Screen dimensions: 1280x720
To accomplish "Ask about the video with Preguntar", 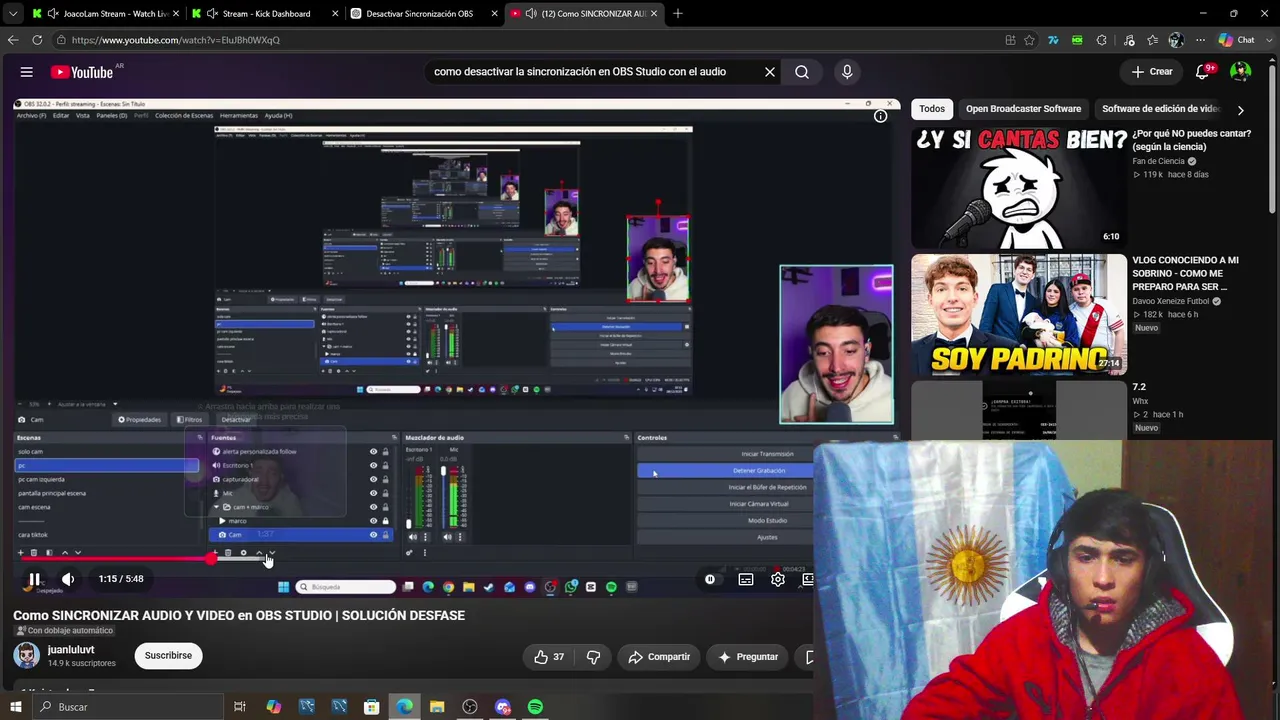I will click(x=748, y=657).
